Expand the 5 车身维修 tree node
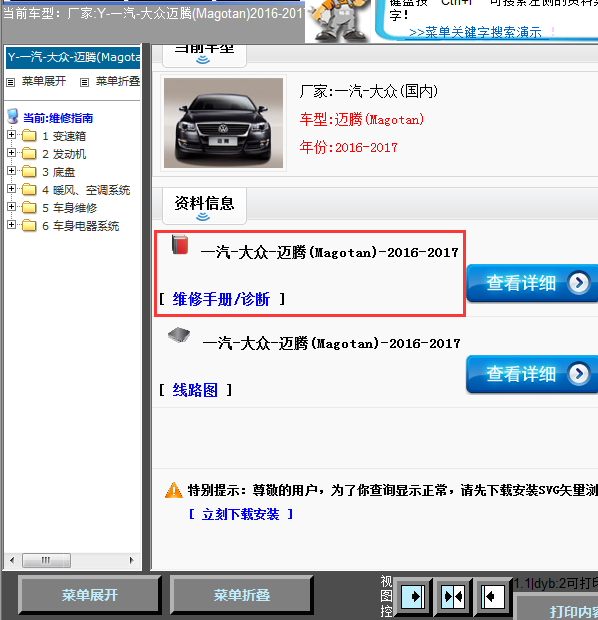 (11, 206)
